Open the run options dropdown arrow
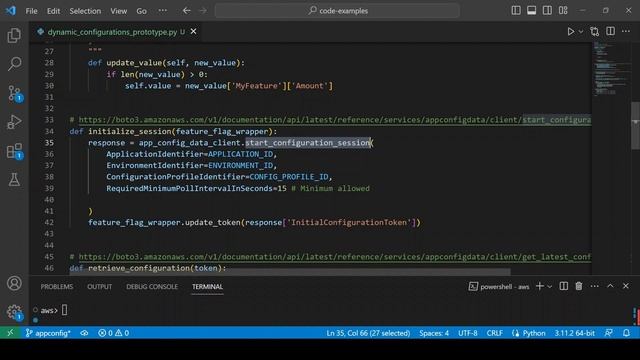 581,31
